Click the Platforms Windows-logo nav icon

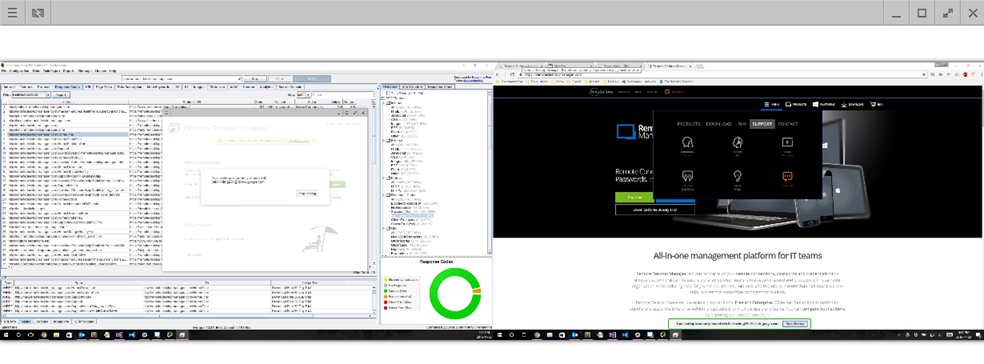tap(816, 104)
